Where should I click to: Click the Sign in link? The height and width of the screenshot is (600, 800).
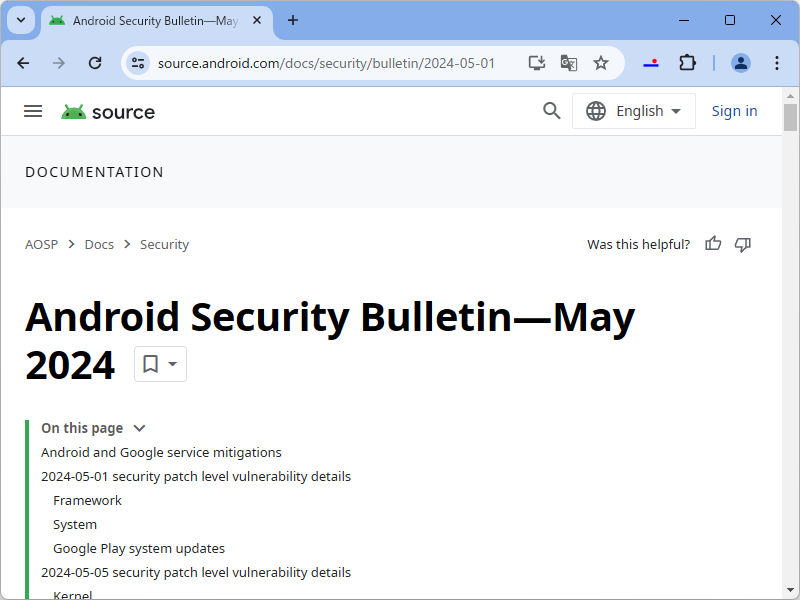click(x=735, y=111)
